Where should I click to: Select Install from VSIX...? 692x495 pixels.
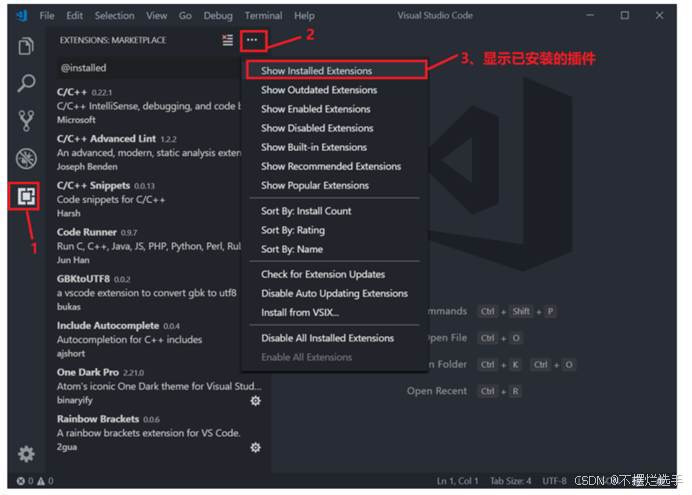(x=335, y=312)
